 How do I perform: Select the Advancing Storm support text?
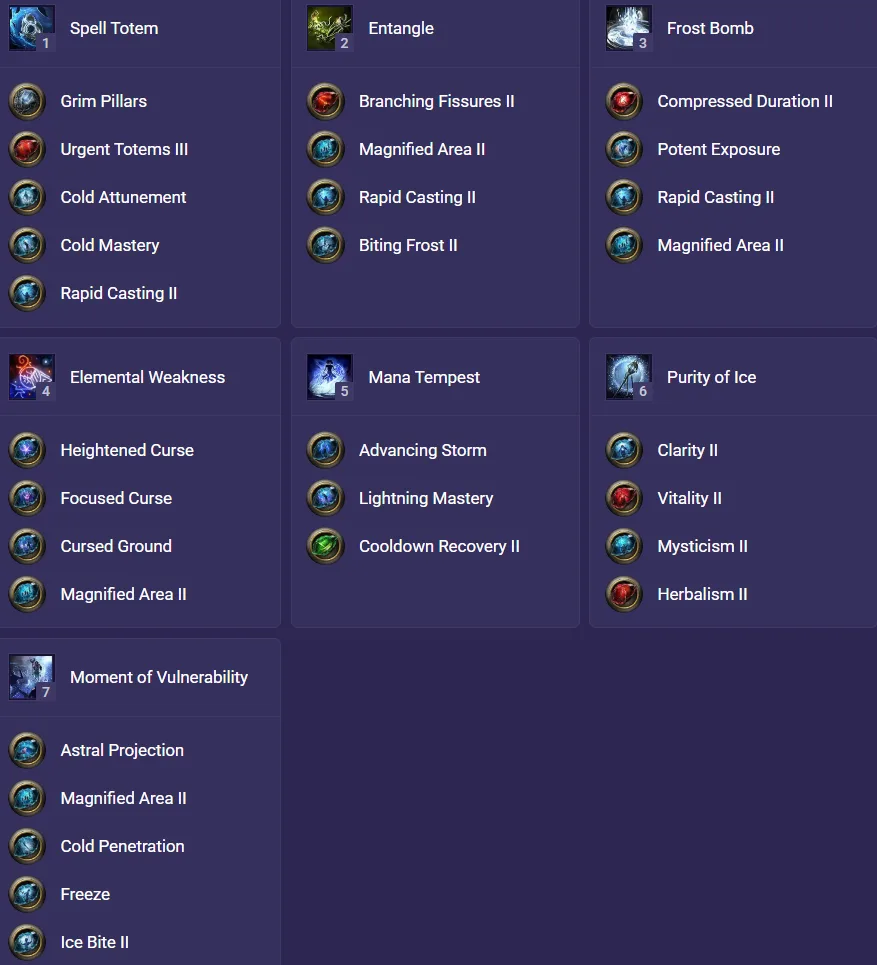(422, 450)
